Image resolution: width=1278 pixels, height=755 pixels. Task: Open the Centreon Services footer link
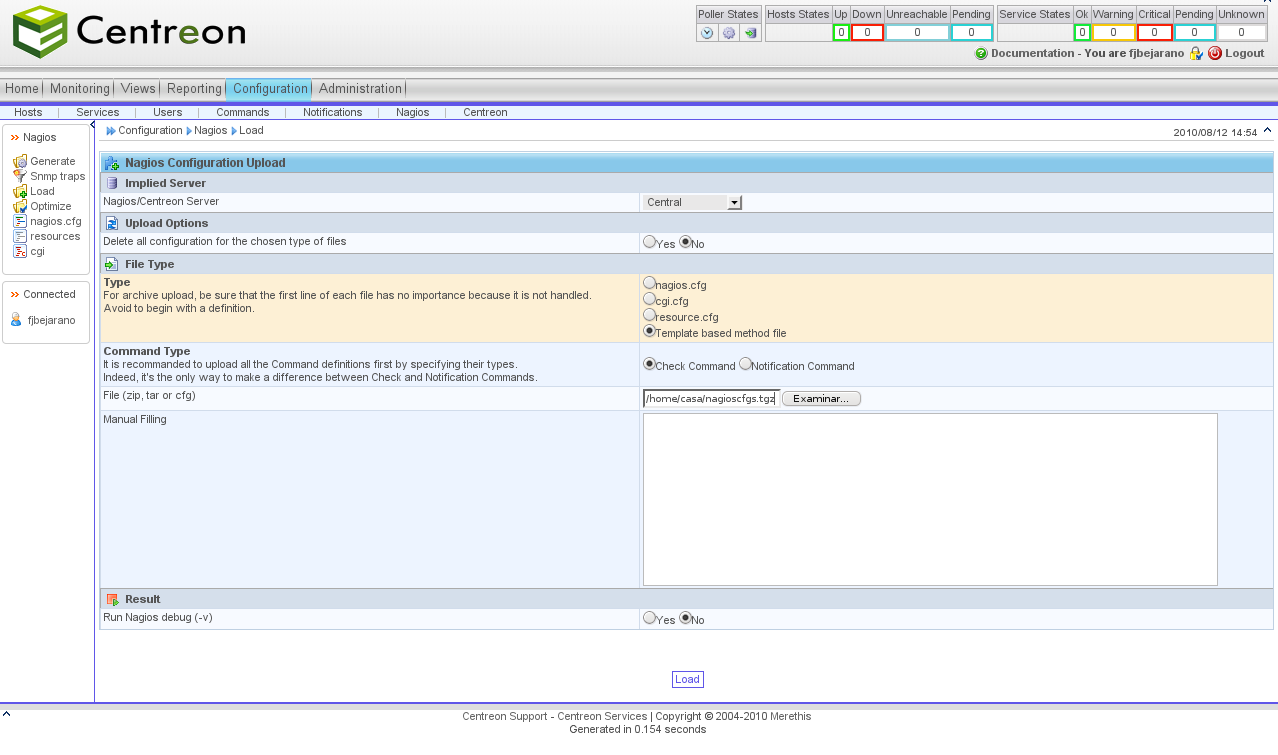[602, 717]
